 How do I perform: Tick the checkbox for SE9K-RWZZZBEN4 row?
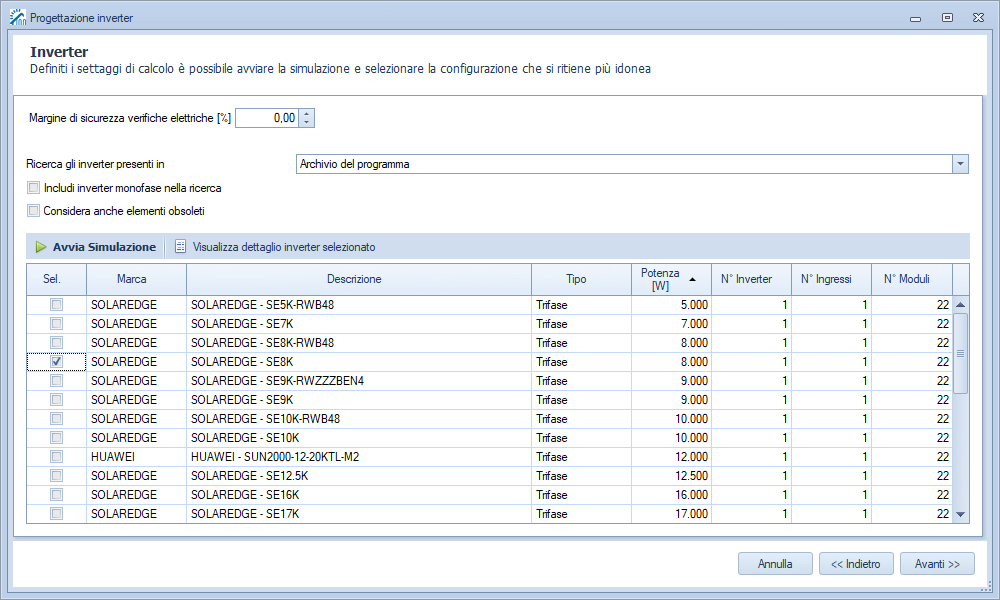(56, 381)
